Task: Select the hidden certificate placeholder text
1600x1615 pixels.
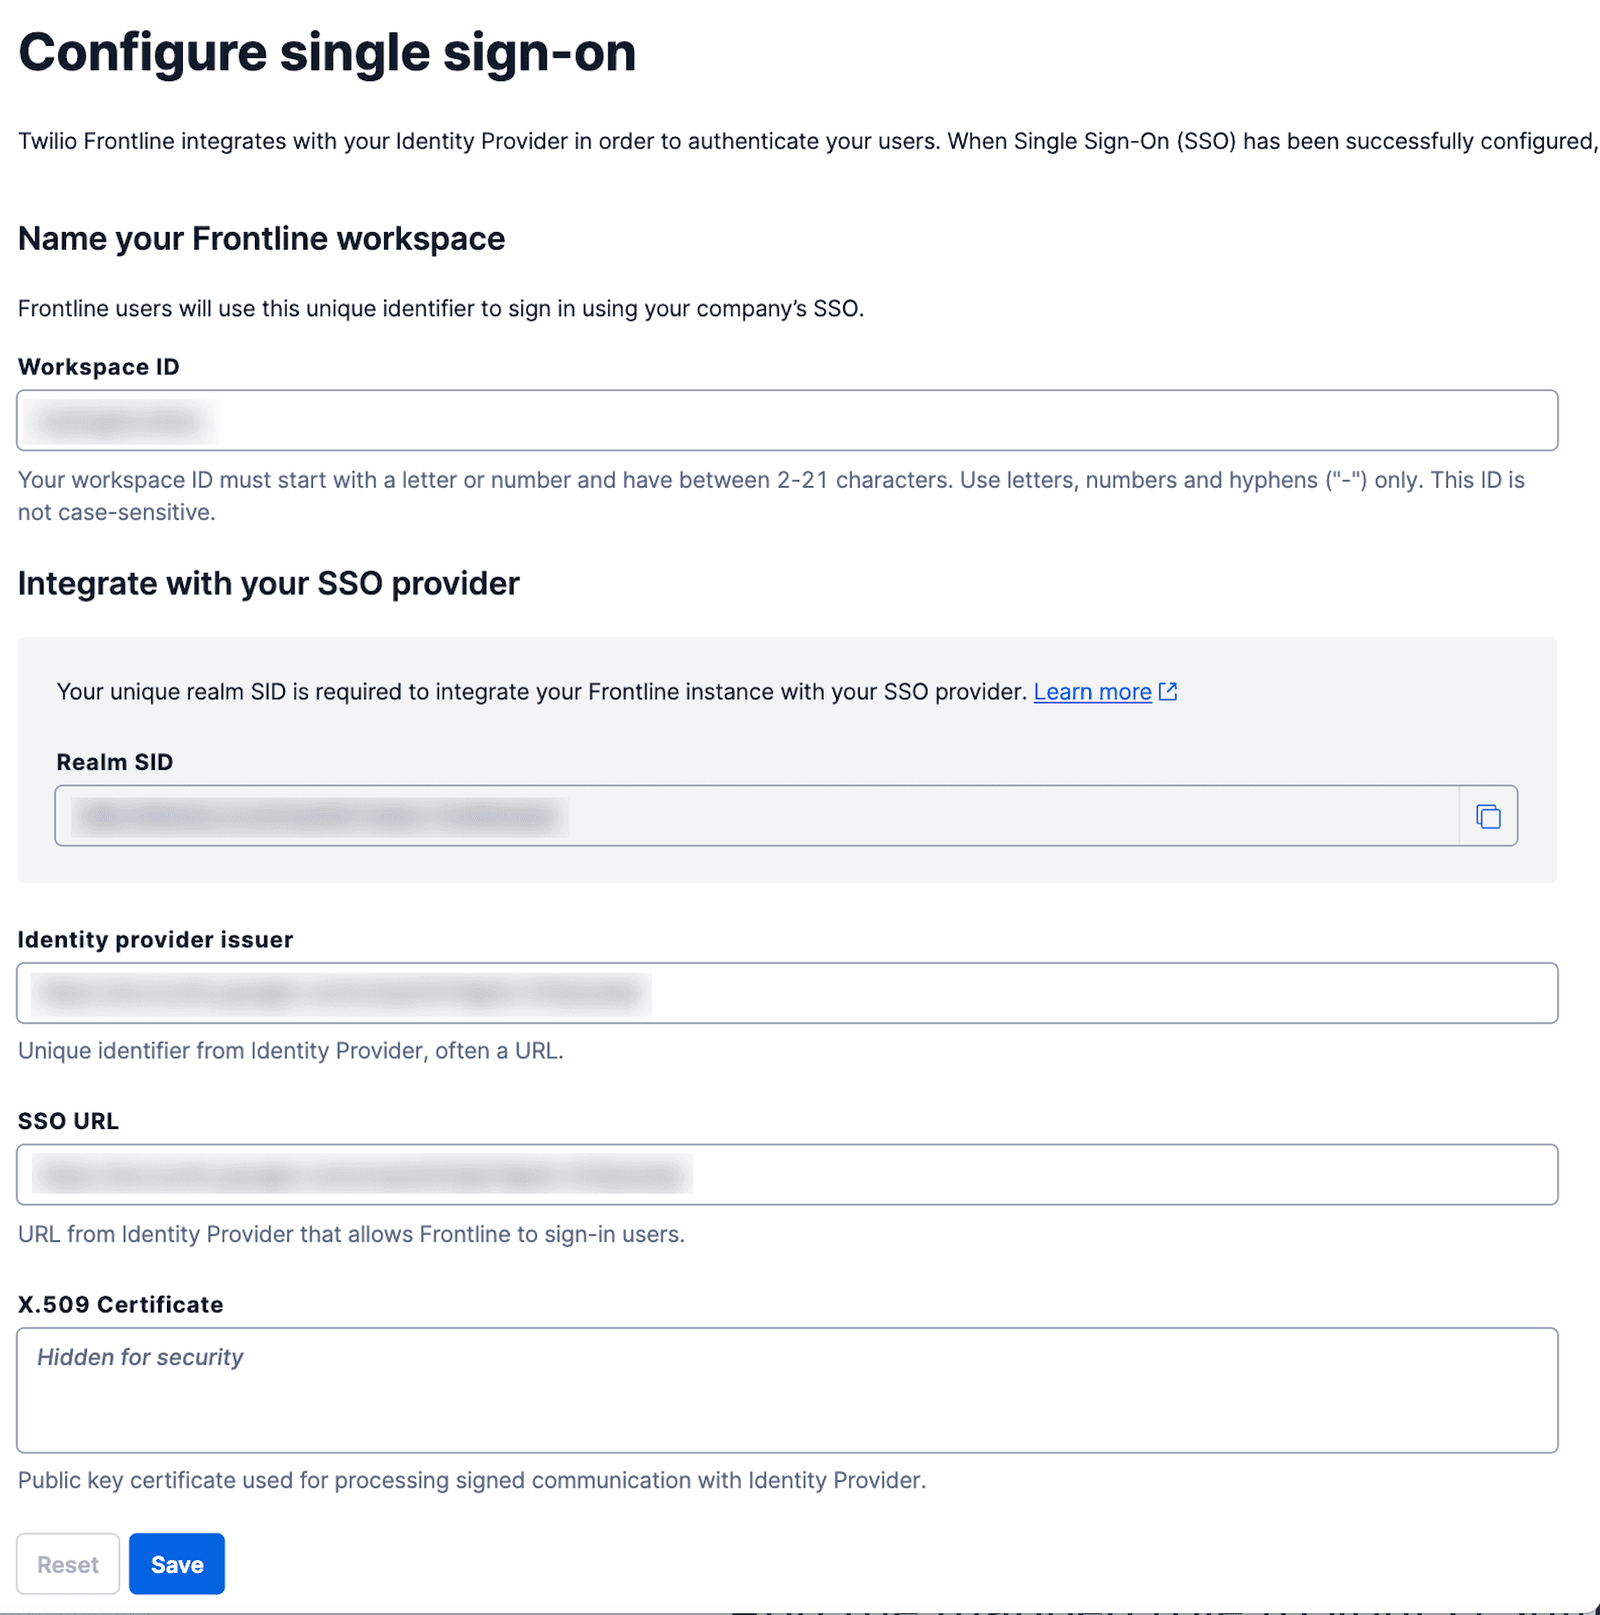Action: coord(140,1357)
